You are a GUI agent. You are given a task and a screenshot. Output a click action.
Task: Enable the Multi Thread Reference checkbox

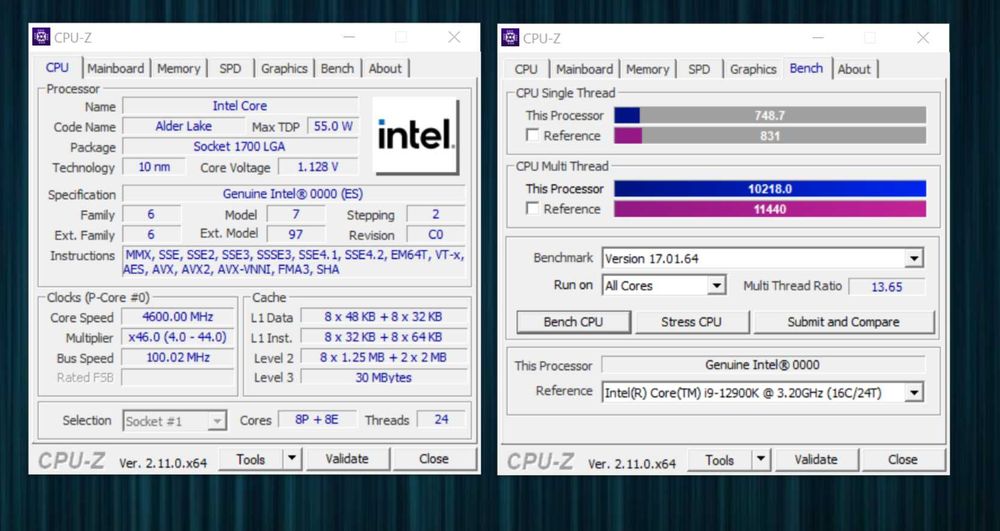click(532, 208)
